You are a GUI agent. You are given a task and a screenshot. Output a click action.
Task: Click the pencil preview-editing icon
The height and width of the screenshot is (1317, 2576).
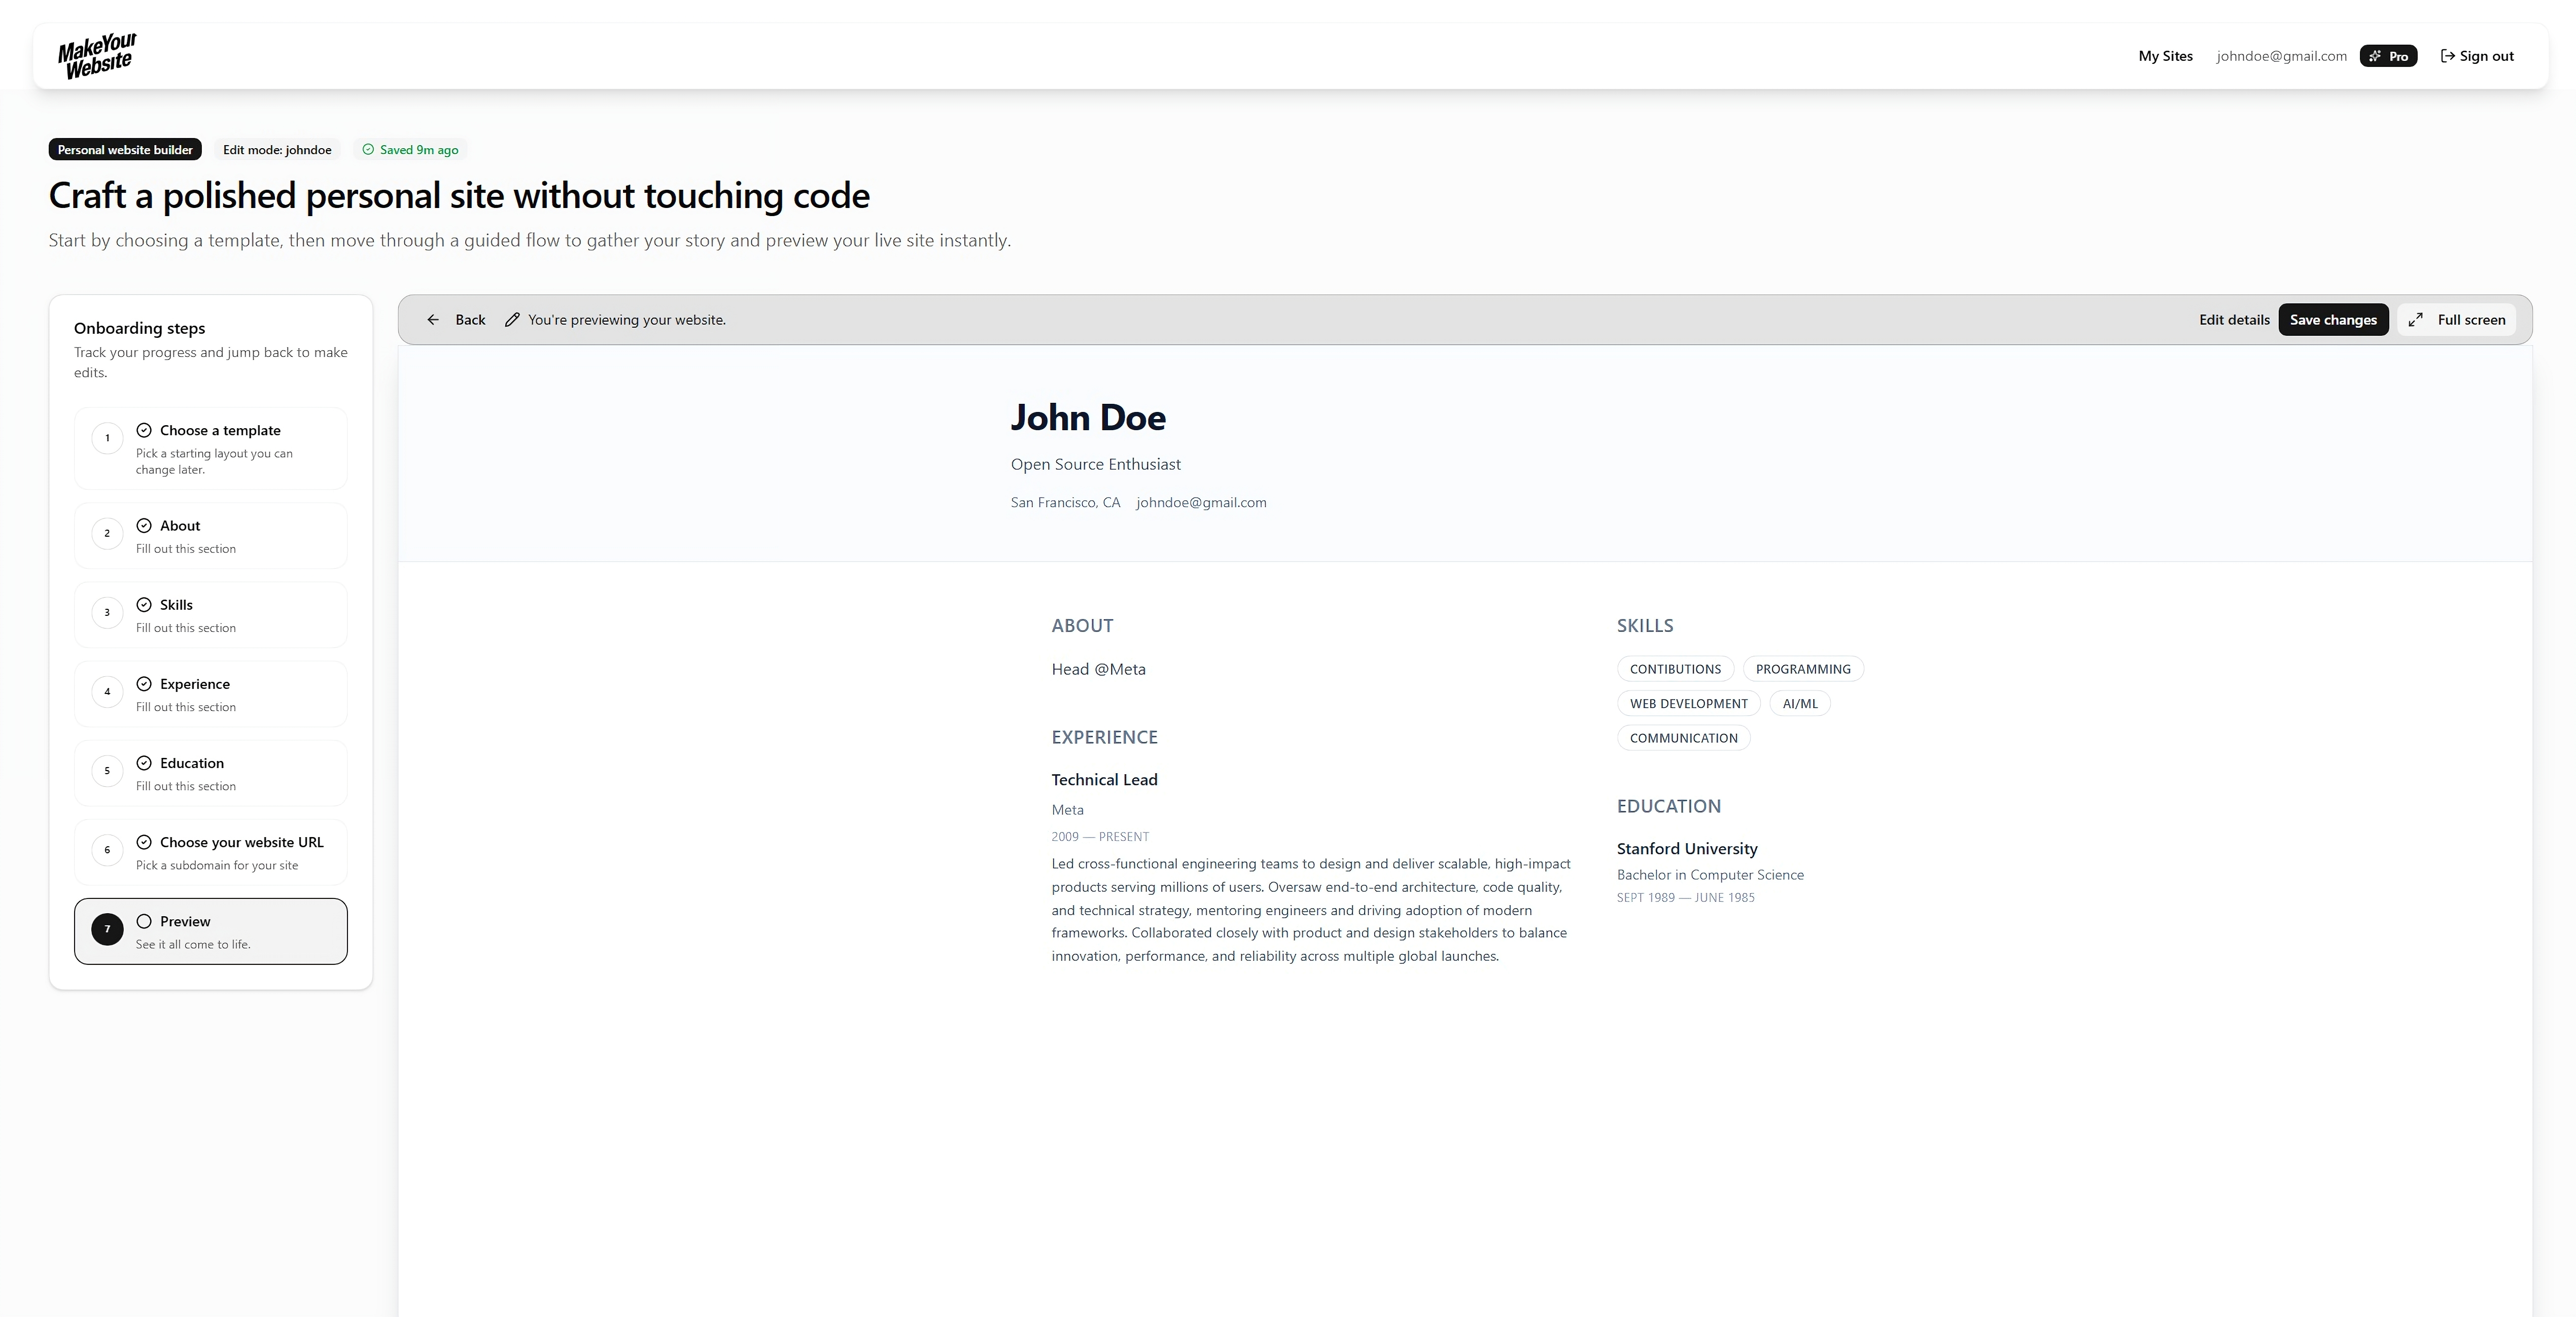[513, 319]
